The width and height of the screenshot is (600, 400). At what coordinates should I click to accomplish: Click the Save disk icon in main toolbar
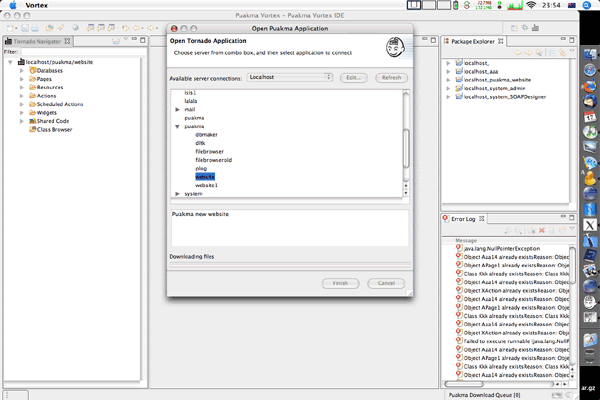25,28
